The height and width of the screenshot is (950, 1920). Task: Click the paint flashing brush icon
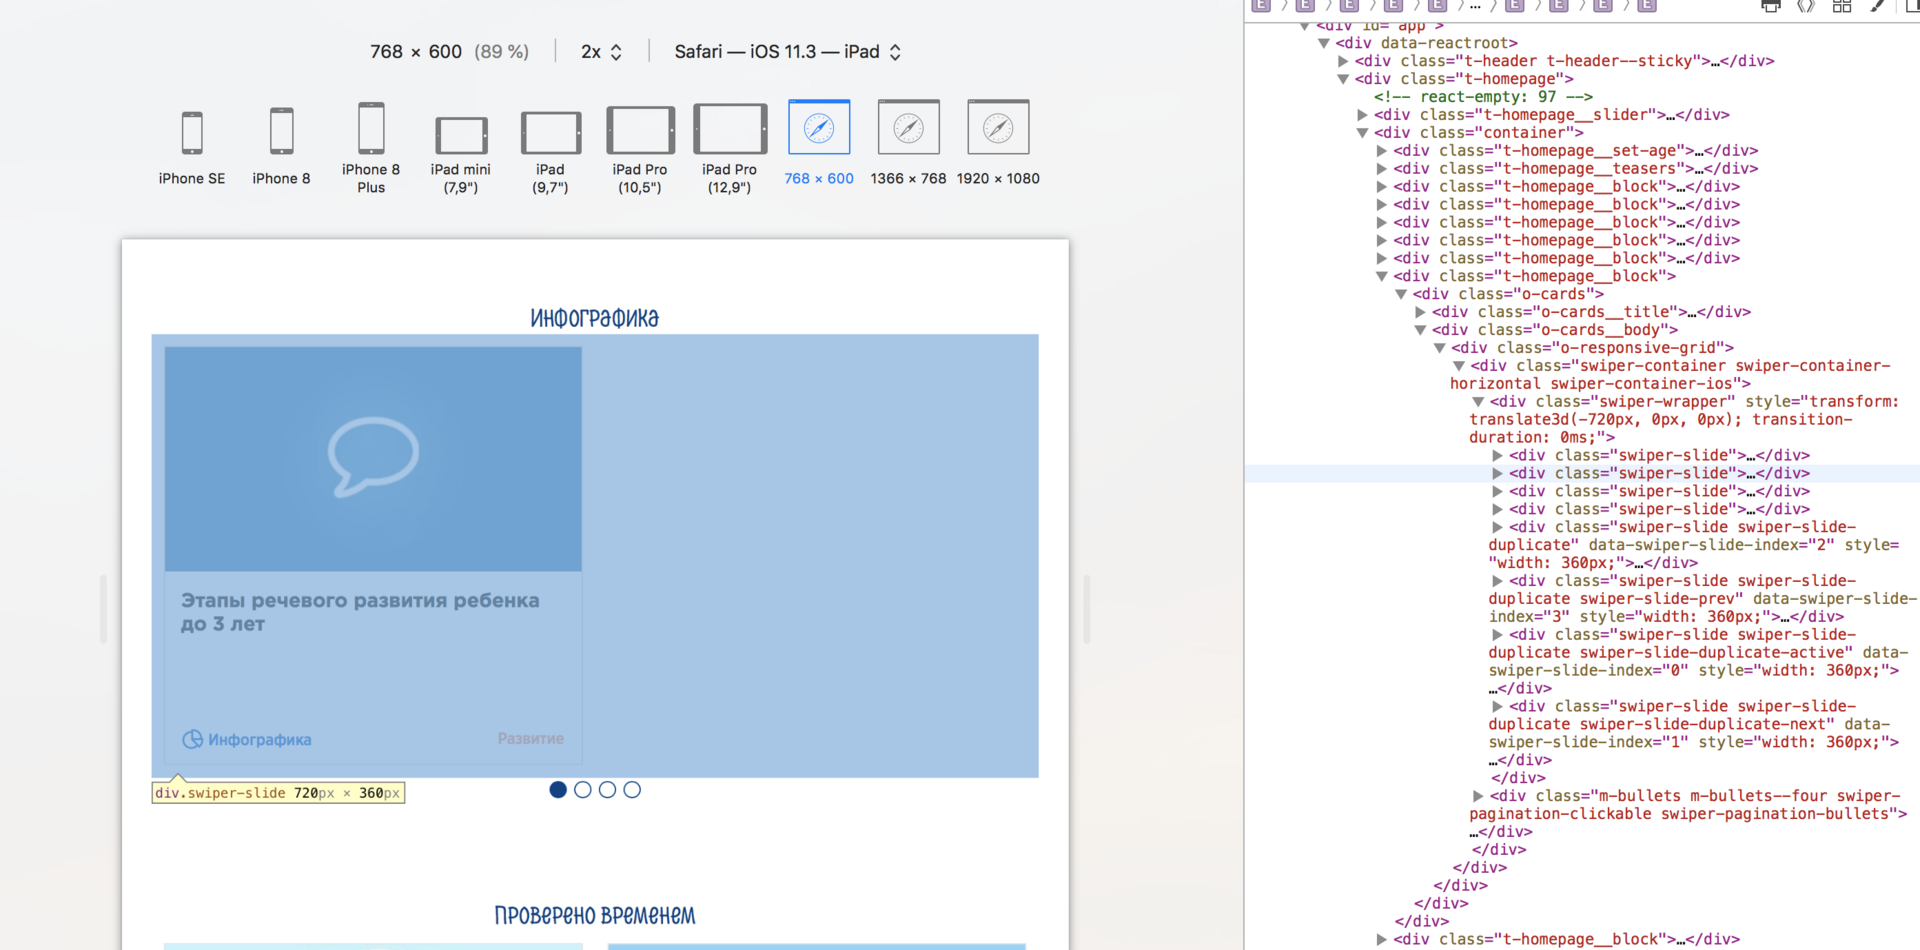click(x=1877, y=6)
